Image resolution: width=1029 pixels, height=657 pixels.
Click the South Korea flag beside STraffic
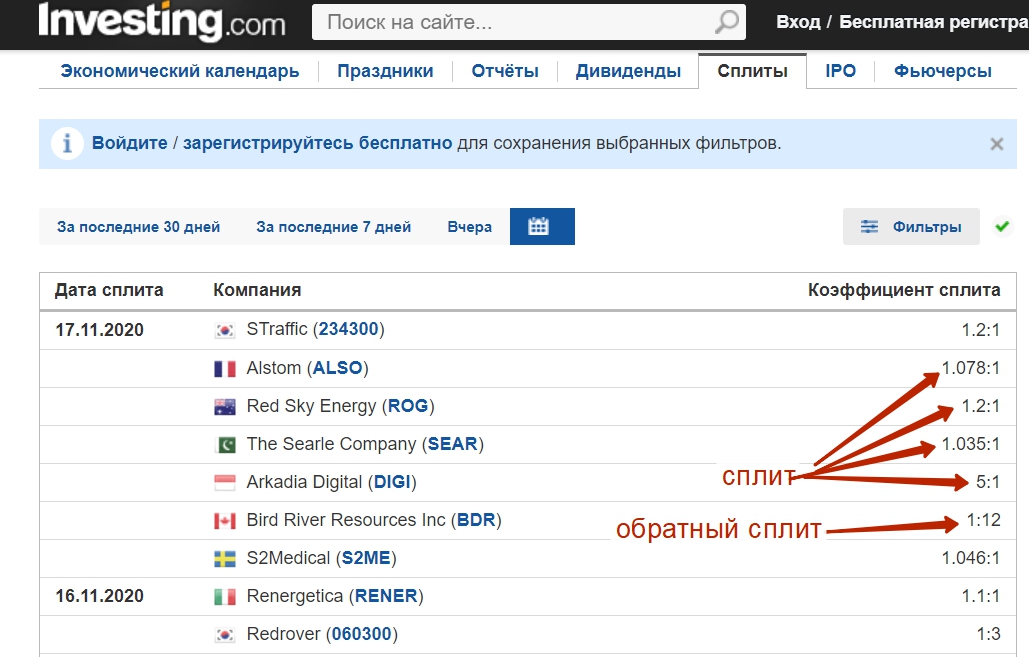click(225, 330)
